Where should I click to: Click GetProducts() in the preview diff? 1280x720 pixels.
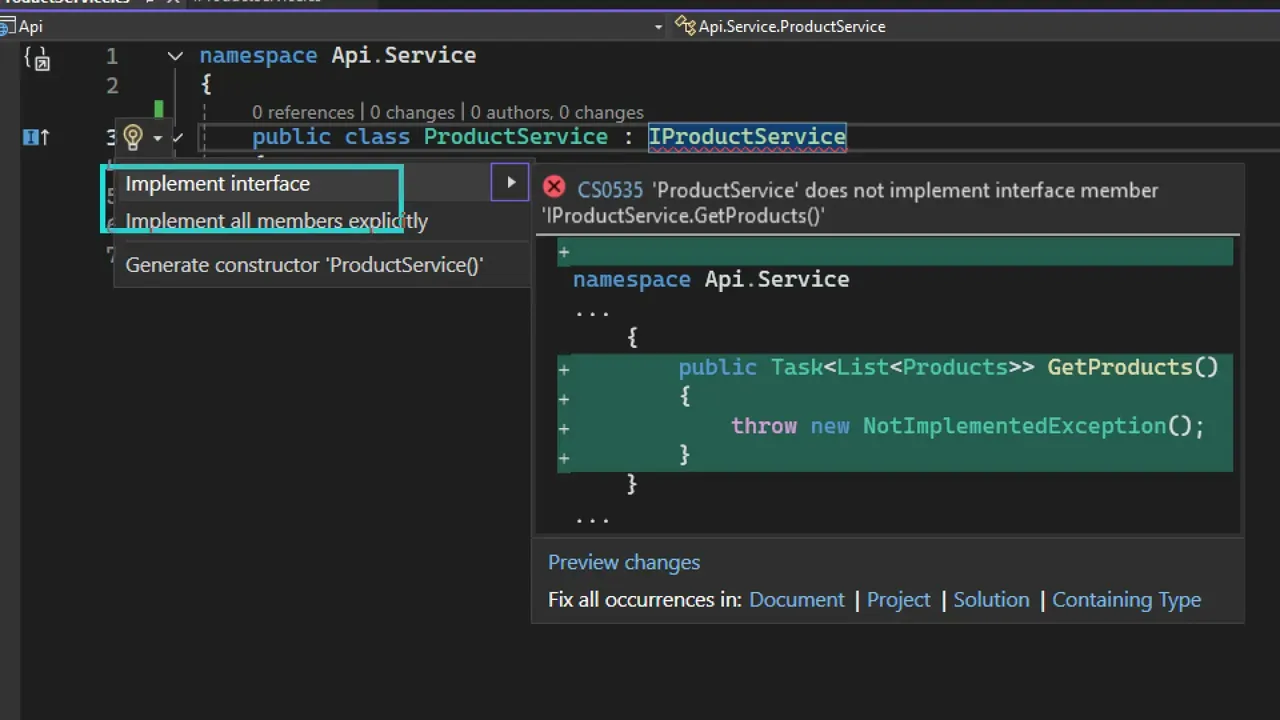click(1133, 367)
